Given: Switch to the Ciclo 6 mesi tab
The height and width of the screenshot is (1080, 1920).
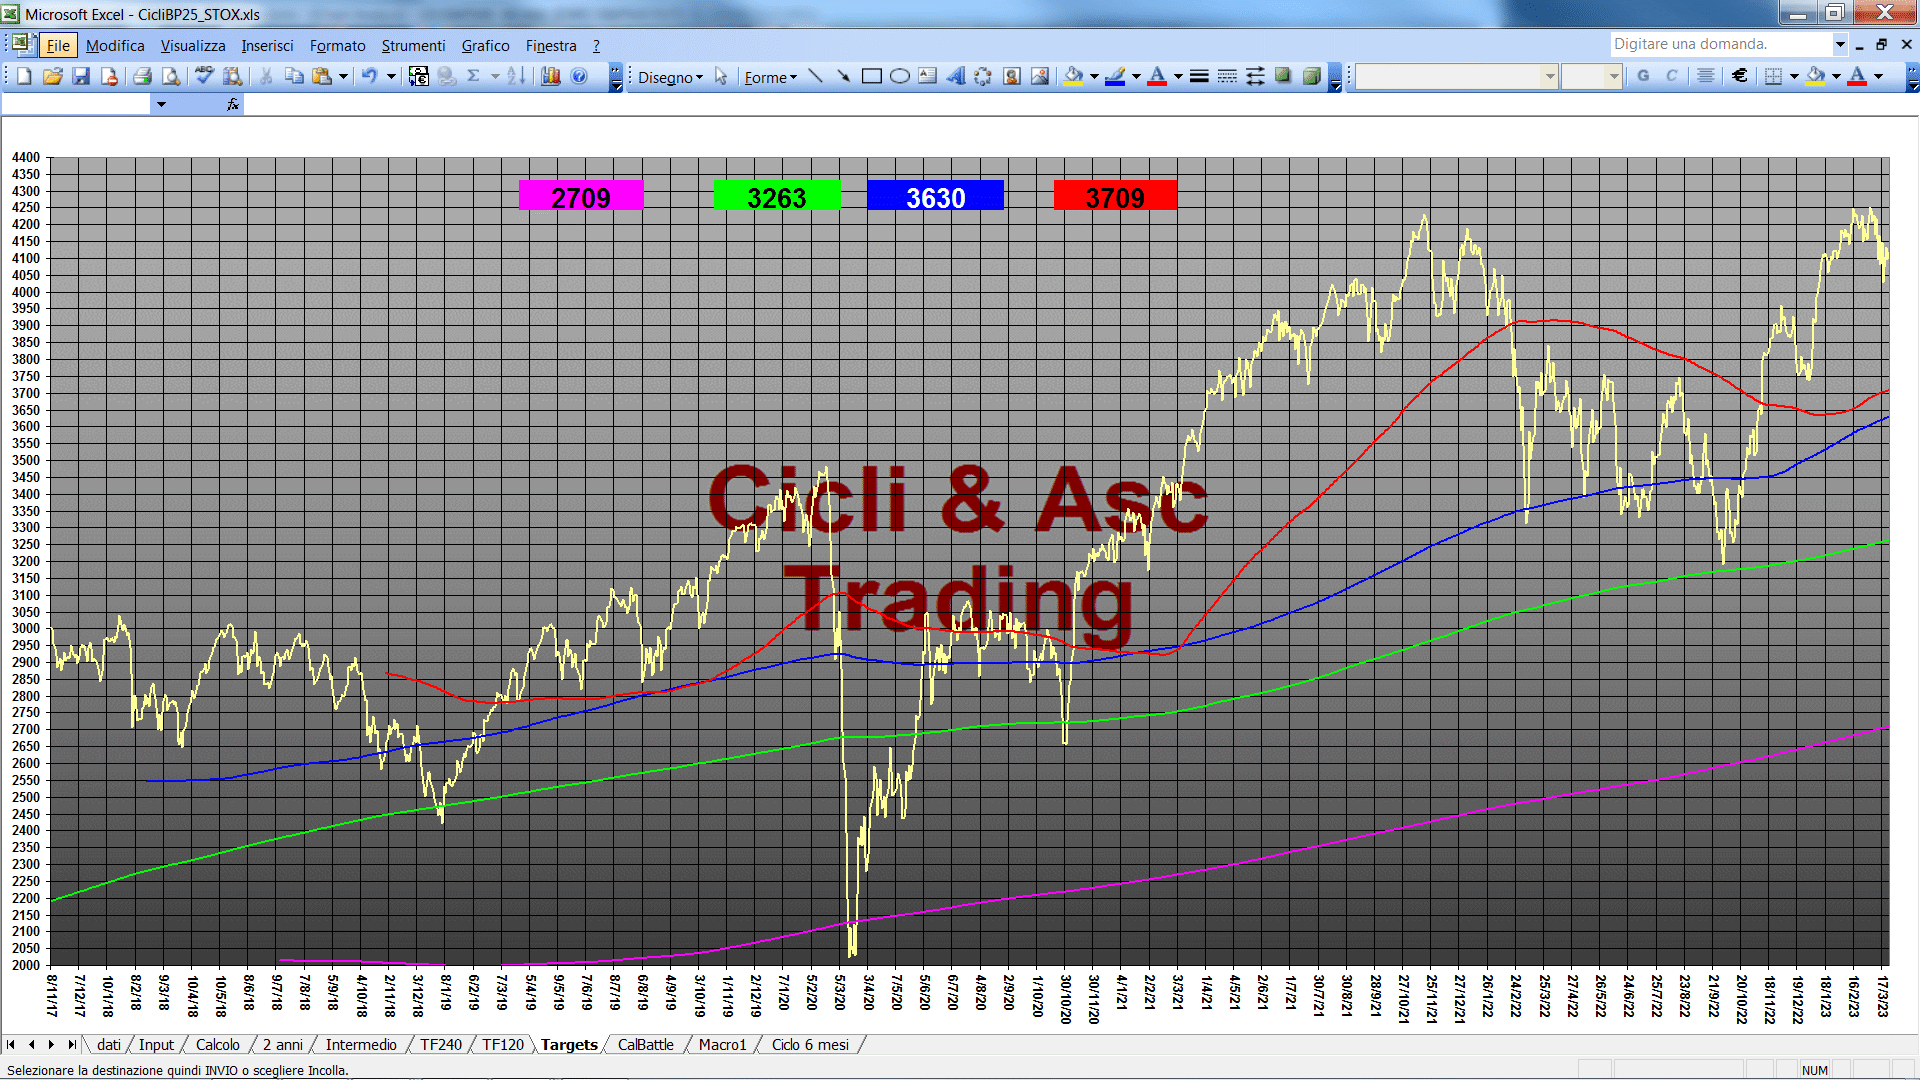Looking at the screenshot, I should pyautogui.click(x=810, y=1045).
